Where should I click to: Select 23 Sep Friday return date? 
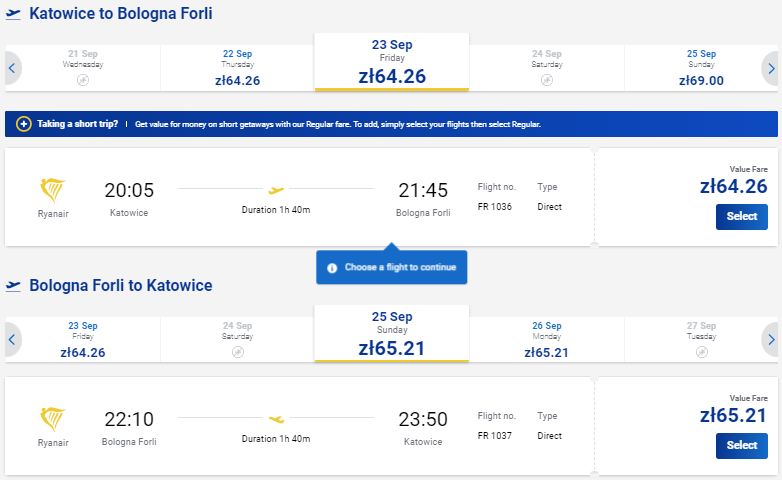point(83,340)
